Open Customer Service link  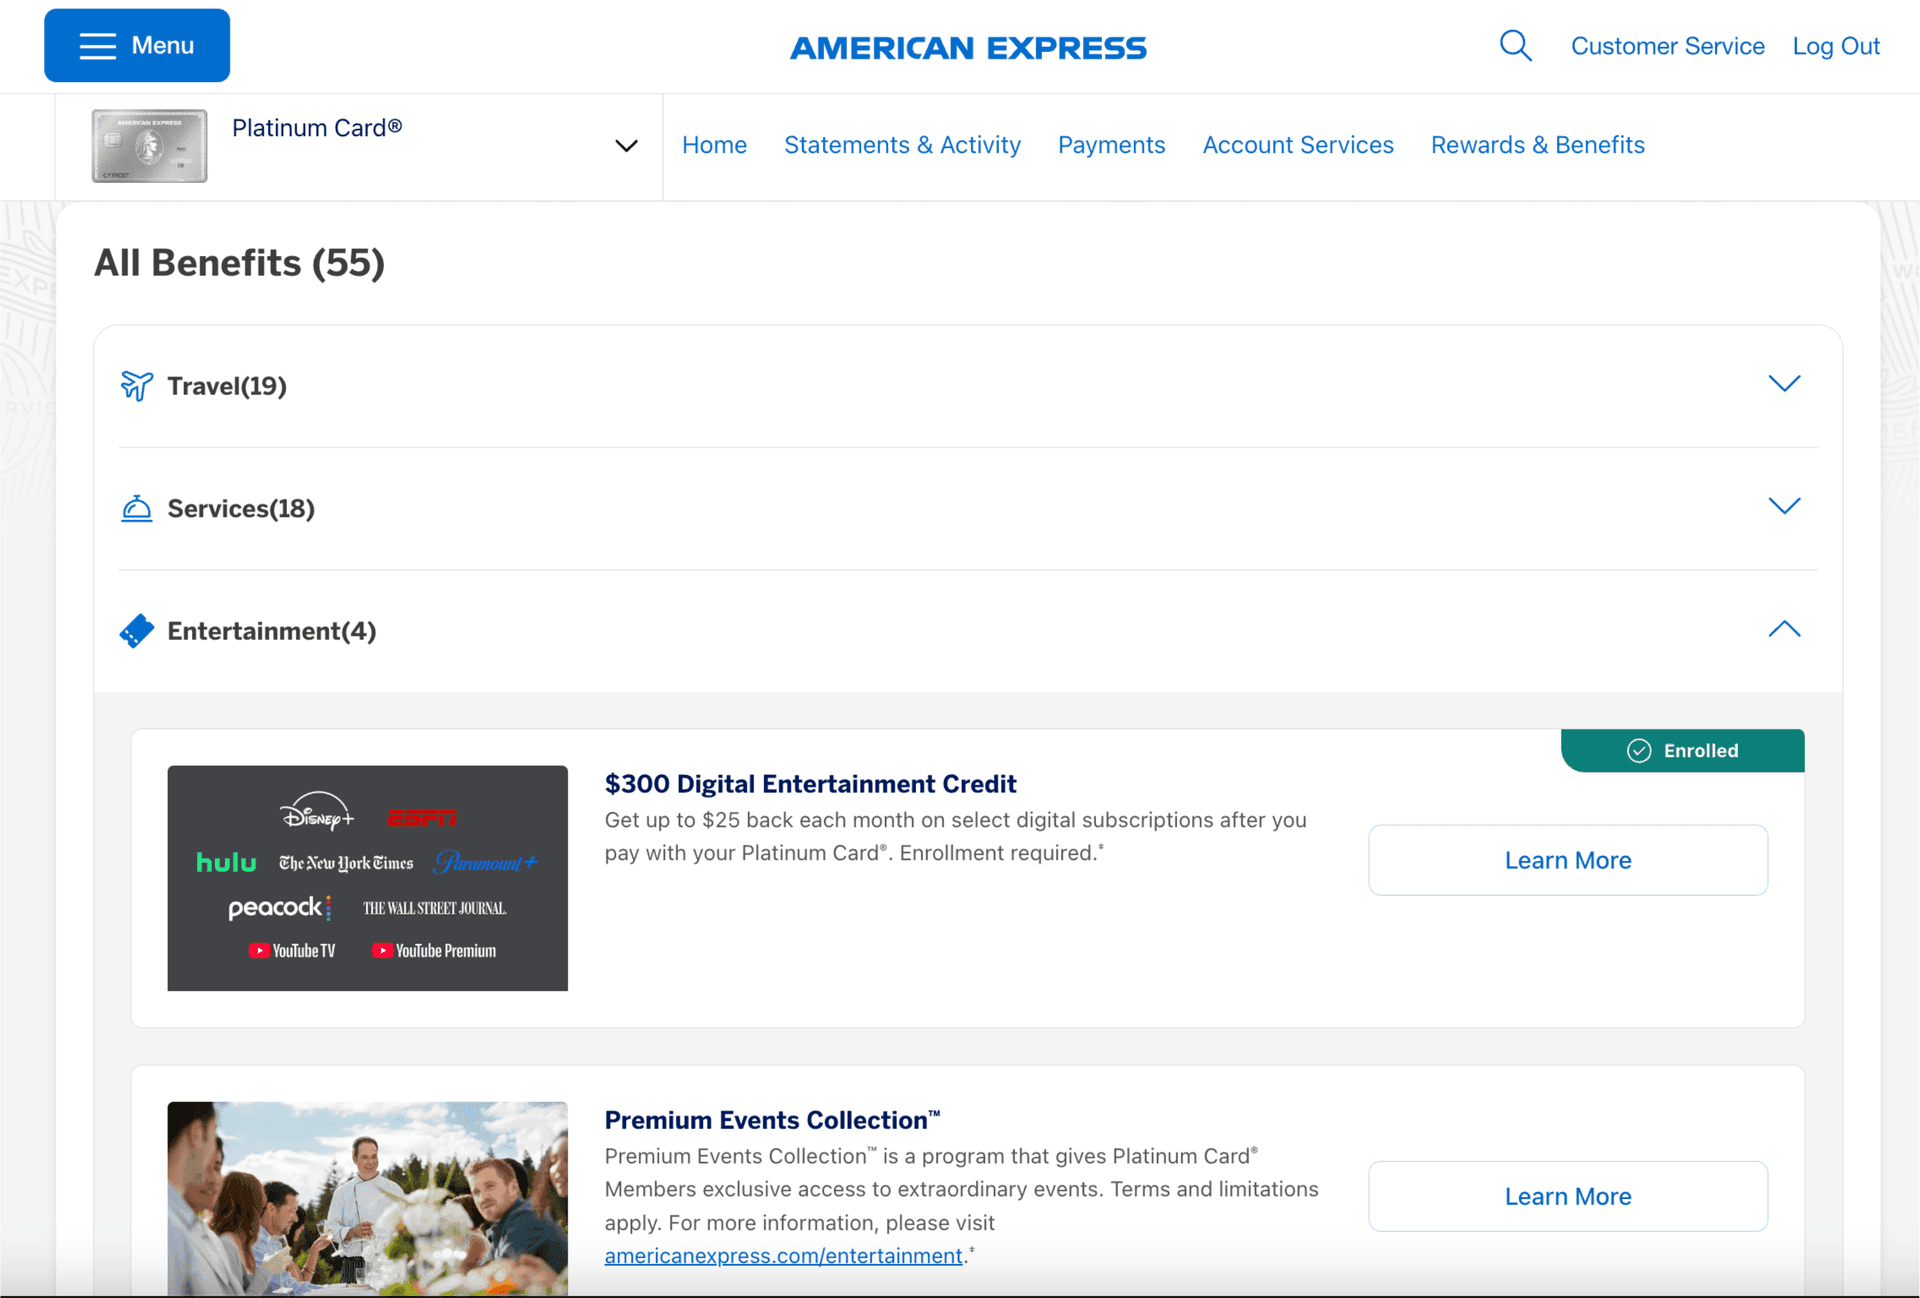click(x=1667, y=46)
